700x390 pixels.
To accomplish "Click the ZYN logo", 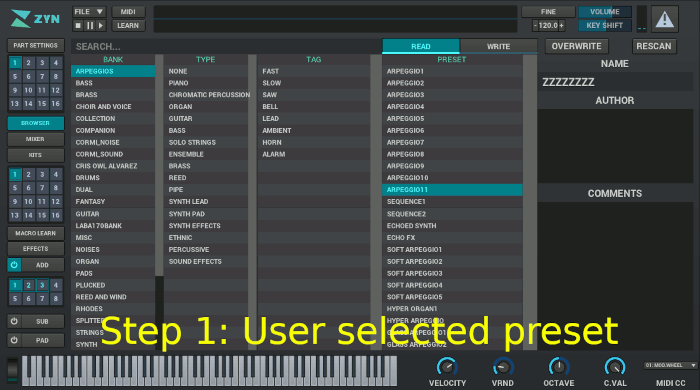I will click(x=35, y=19).
